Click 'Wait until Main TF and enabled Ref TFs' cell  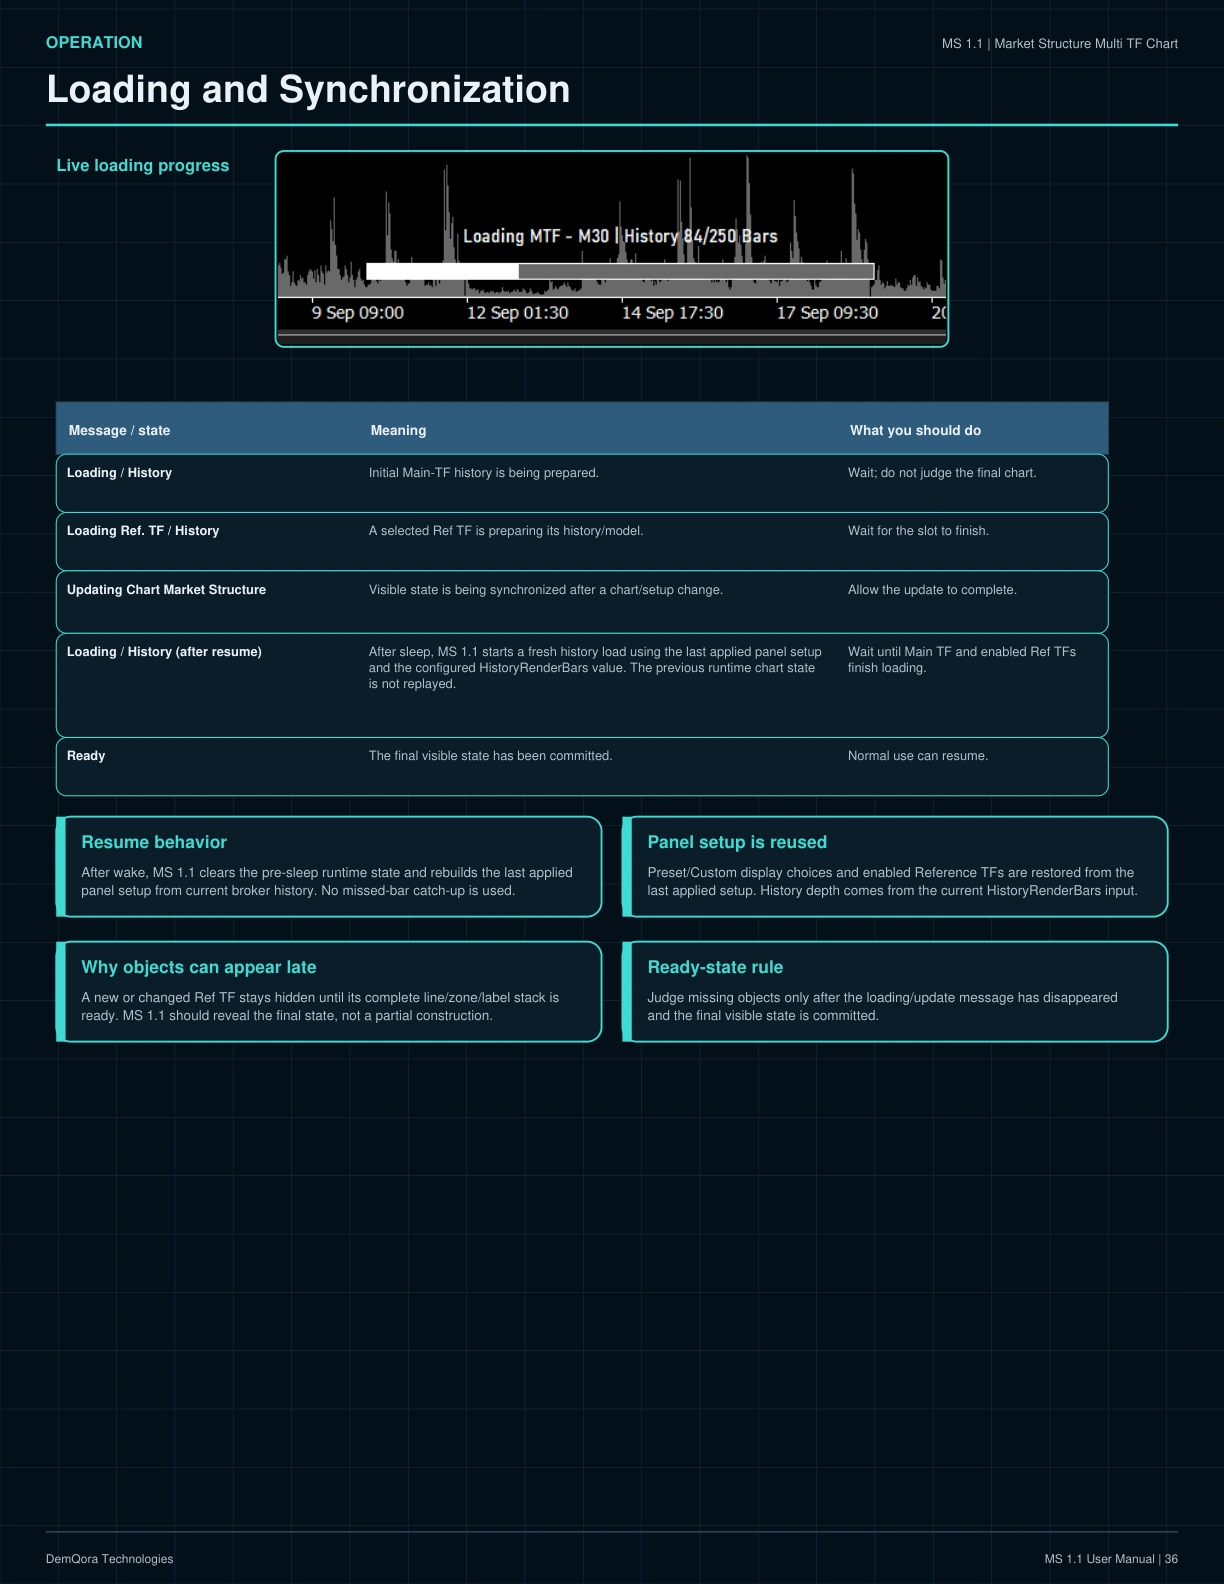point(962,660)
